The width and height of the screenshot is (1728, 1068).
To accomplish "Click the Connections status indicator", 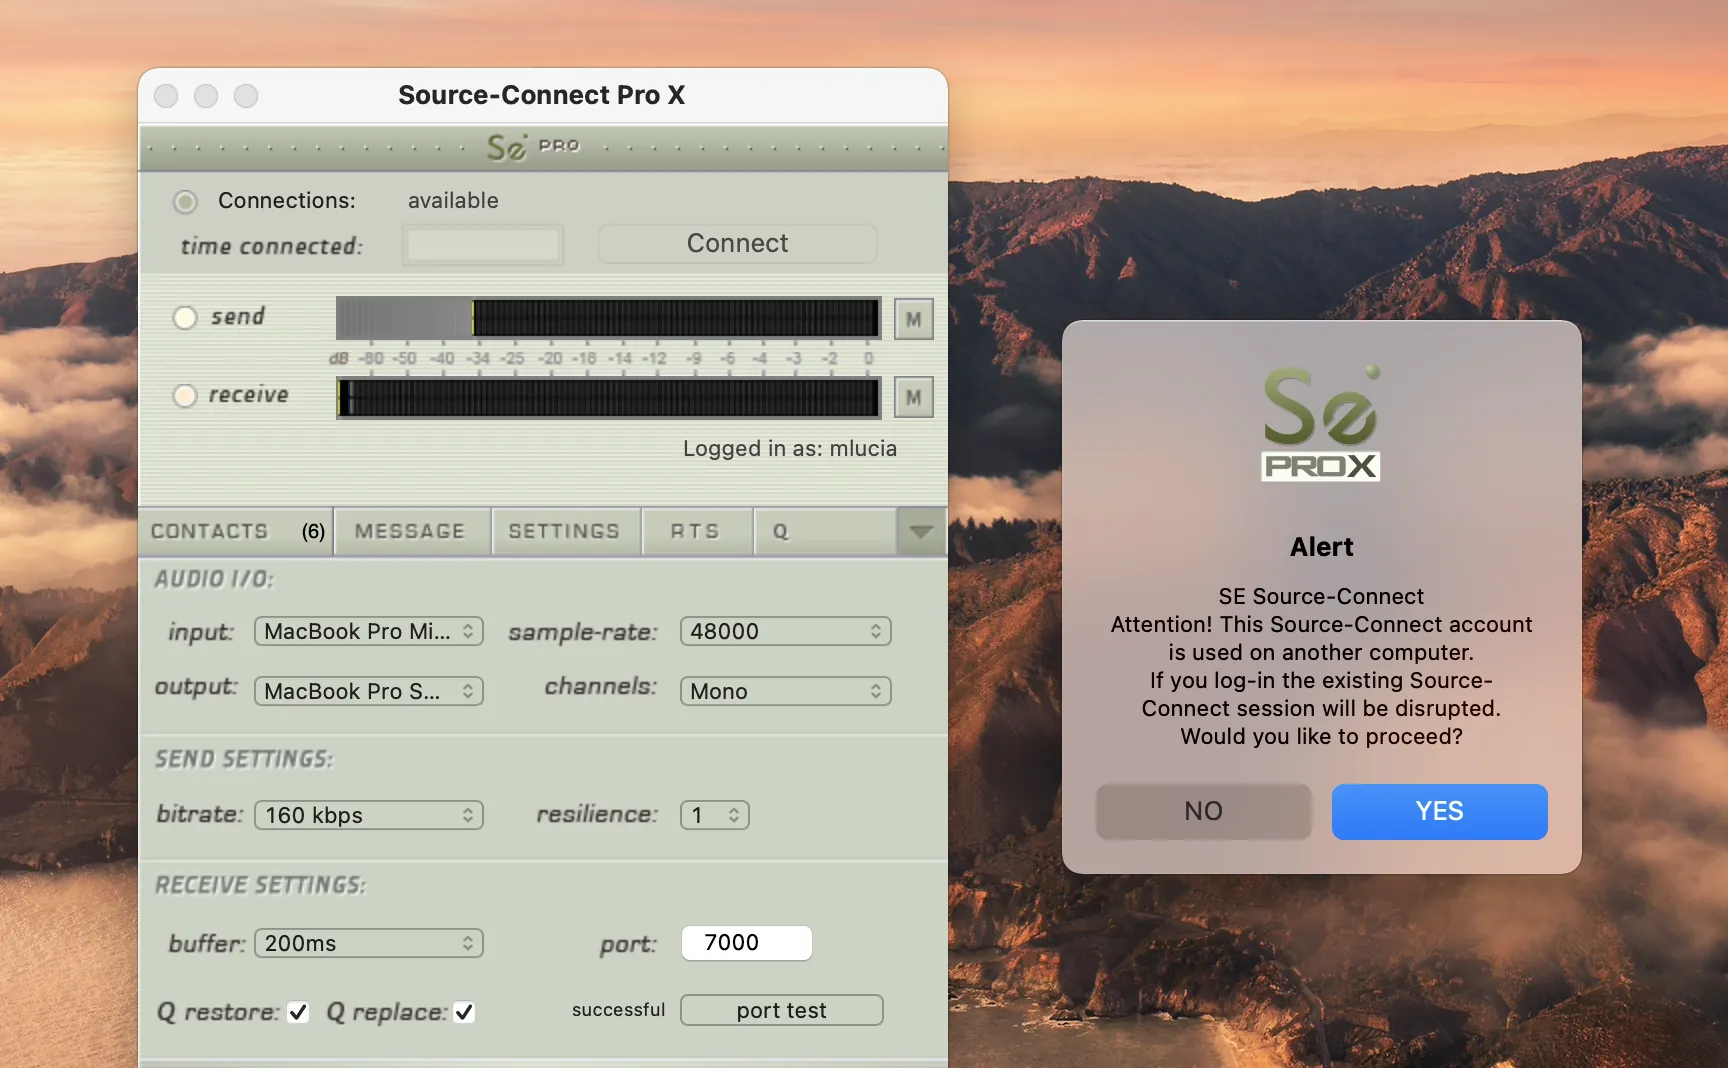I will pos(185,202).
